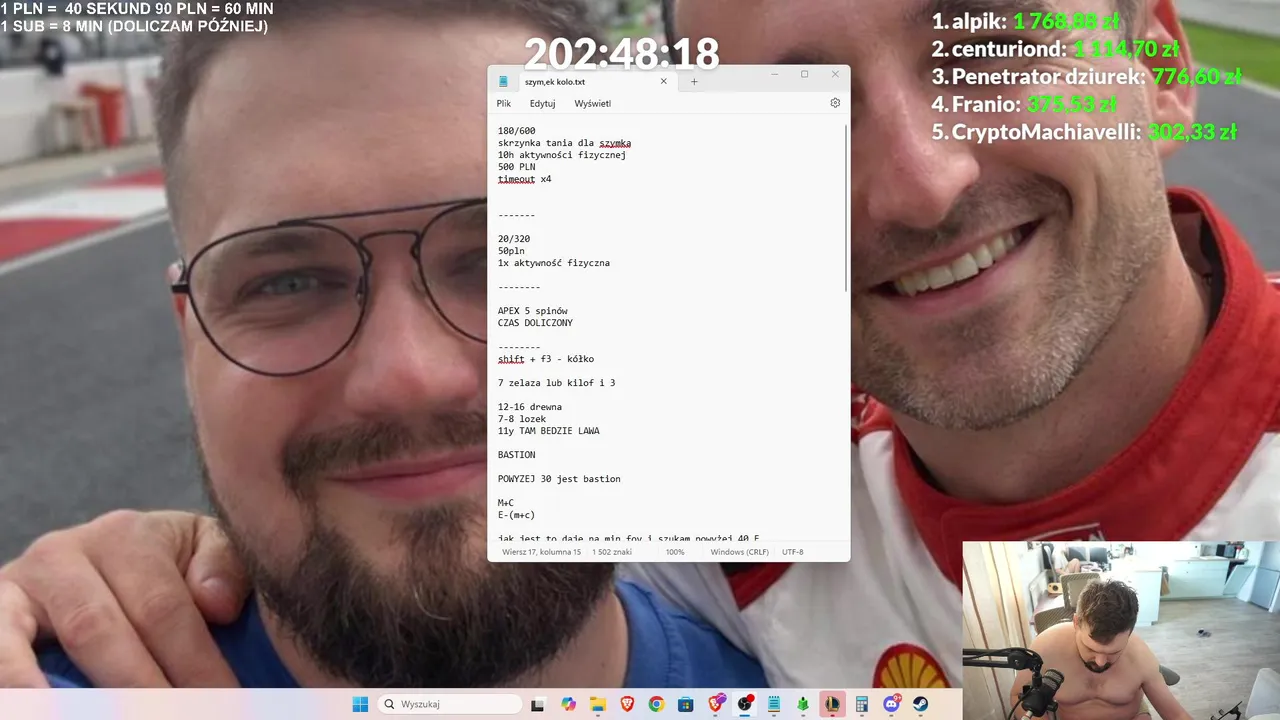Click the line '20/320'

point(514,239)
